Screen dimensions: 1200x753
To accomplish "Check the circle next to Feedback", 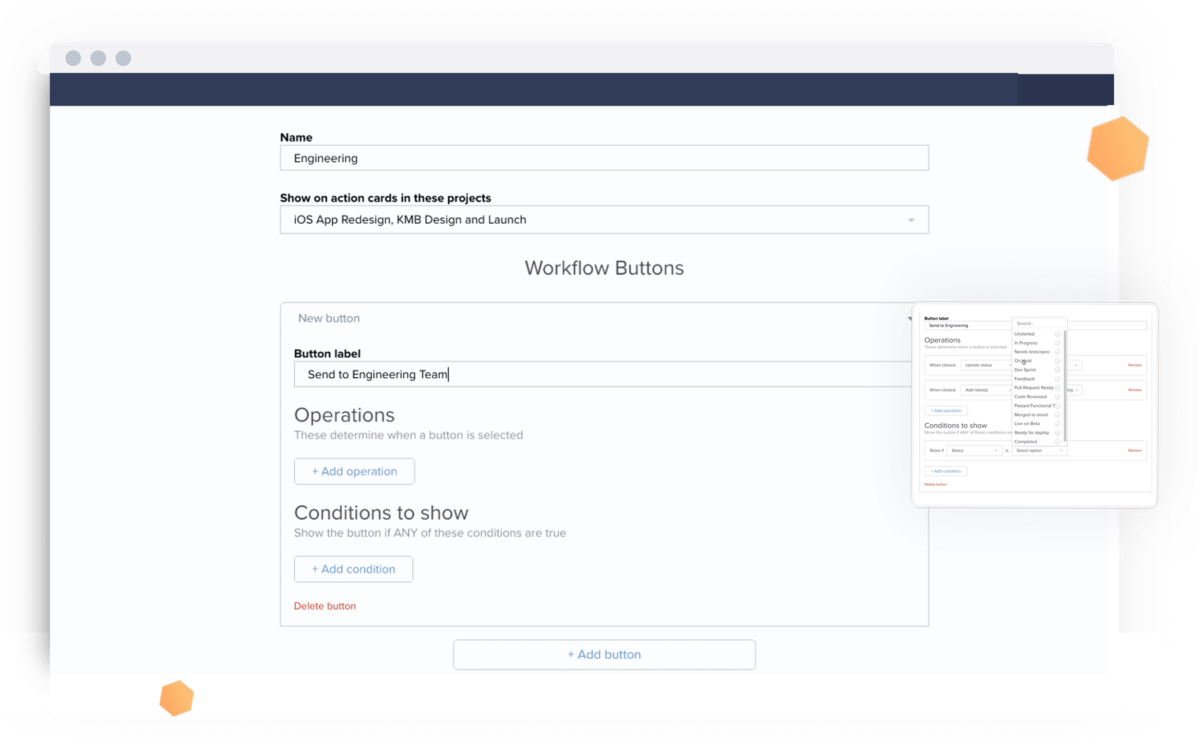I will coord(1058,379).
